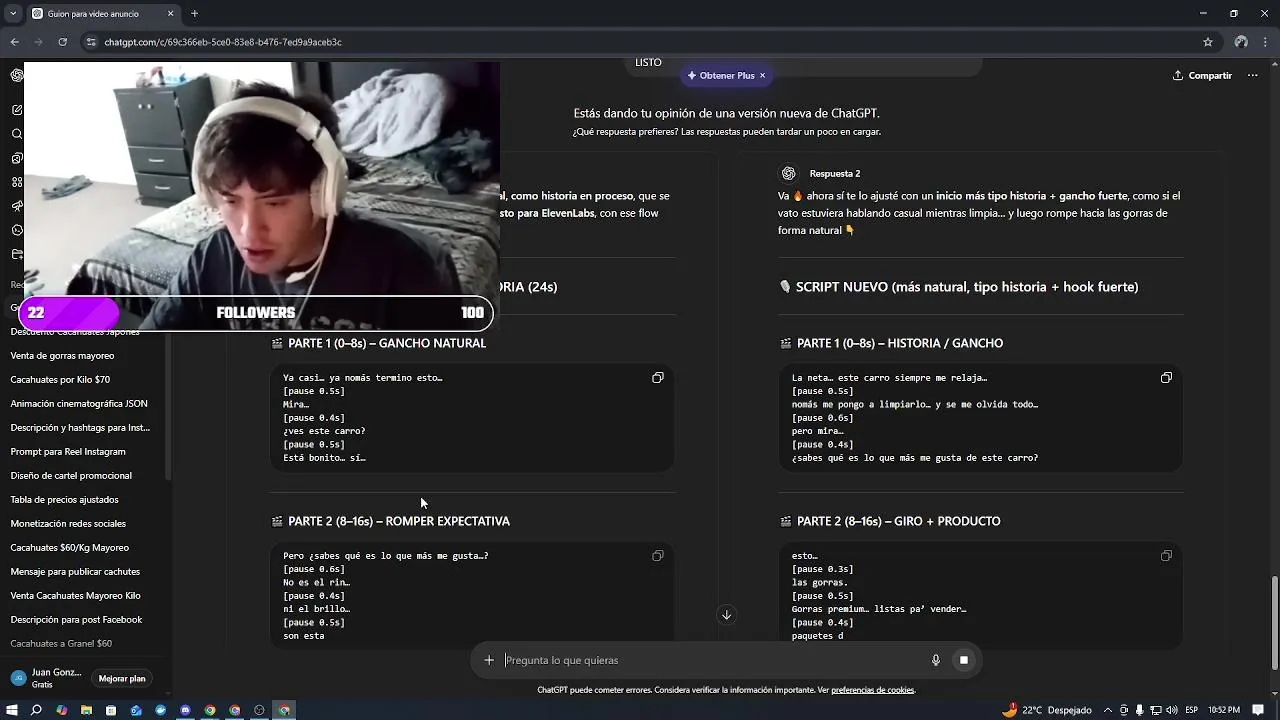Copy the PARTE 1 GANCHO NATURAL code block
Screen dimensions: 1280x720
coord(658,378)
